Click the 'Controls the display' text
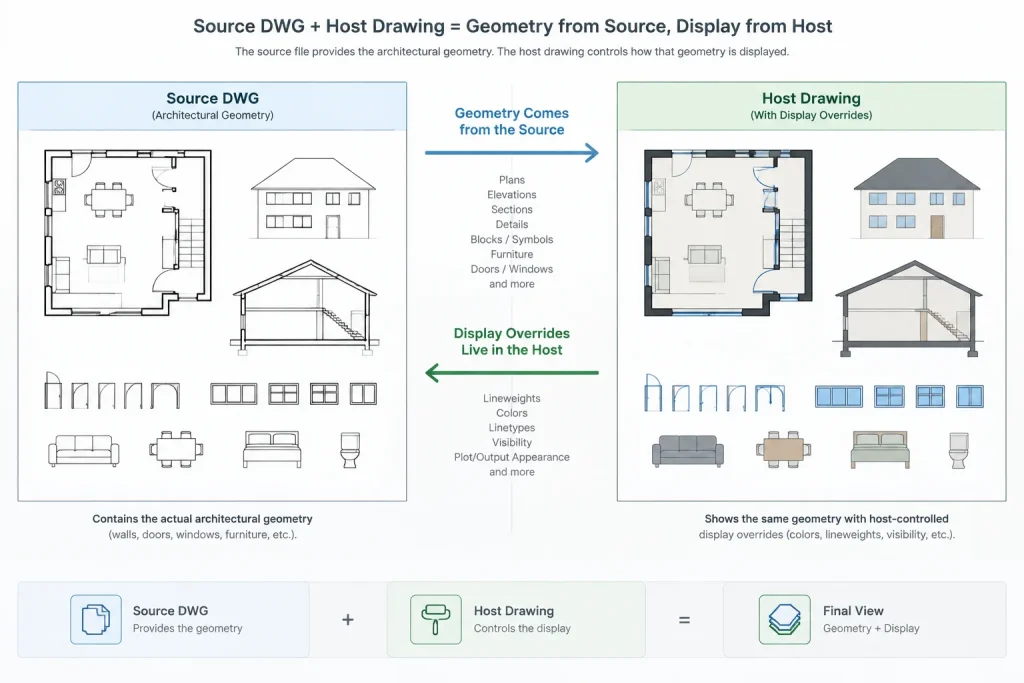 522,628
